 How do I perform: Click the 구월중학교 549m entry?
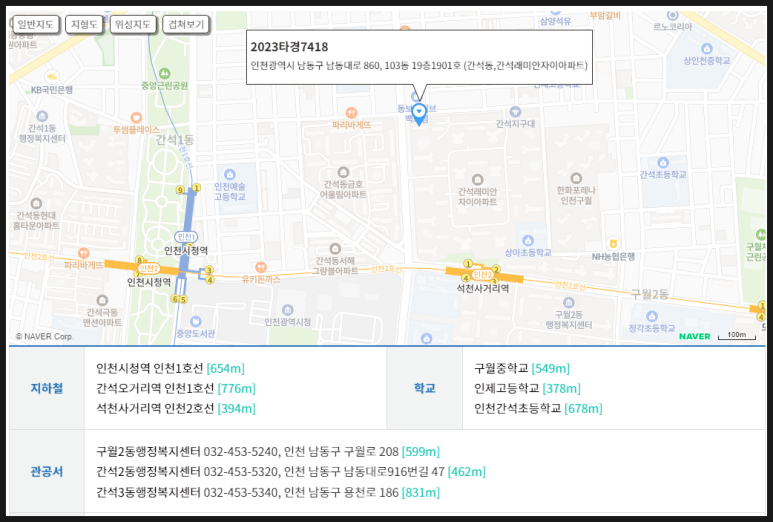pos(522,368)
